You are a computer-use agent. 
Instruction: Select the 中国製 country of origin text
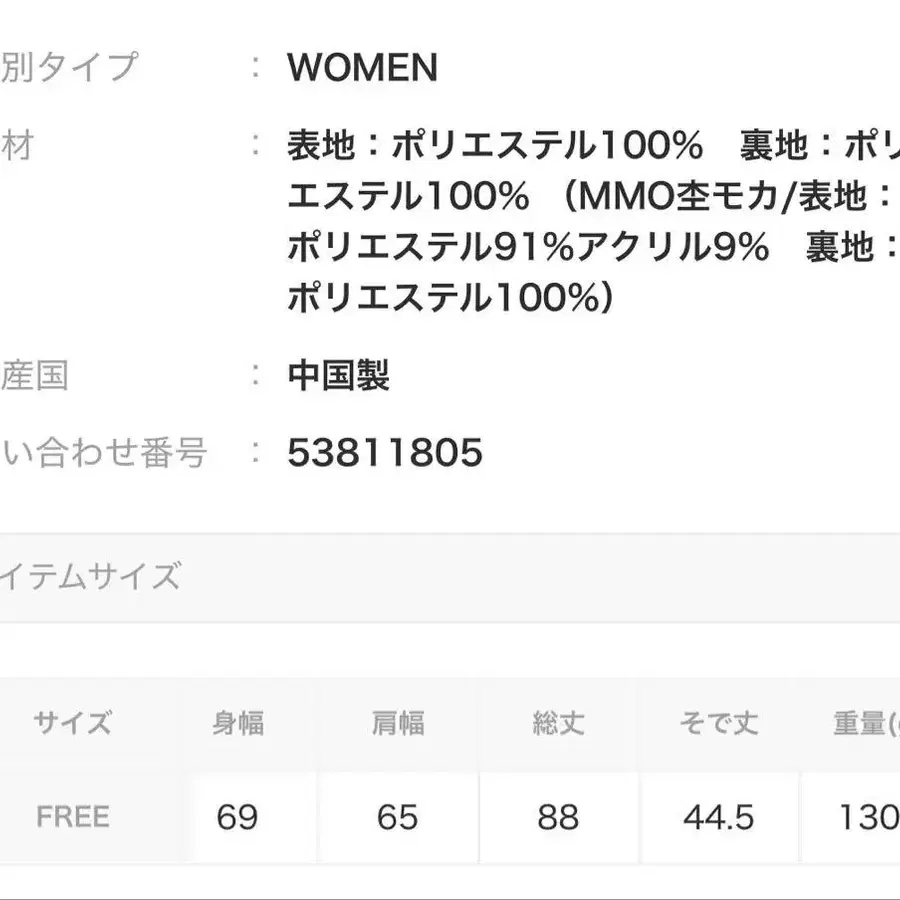[x=338, y=376]
